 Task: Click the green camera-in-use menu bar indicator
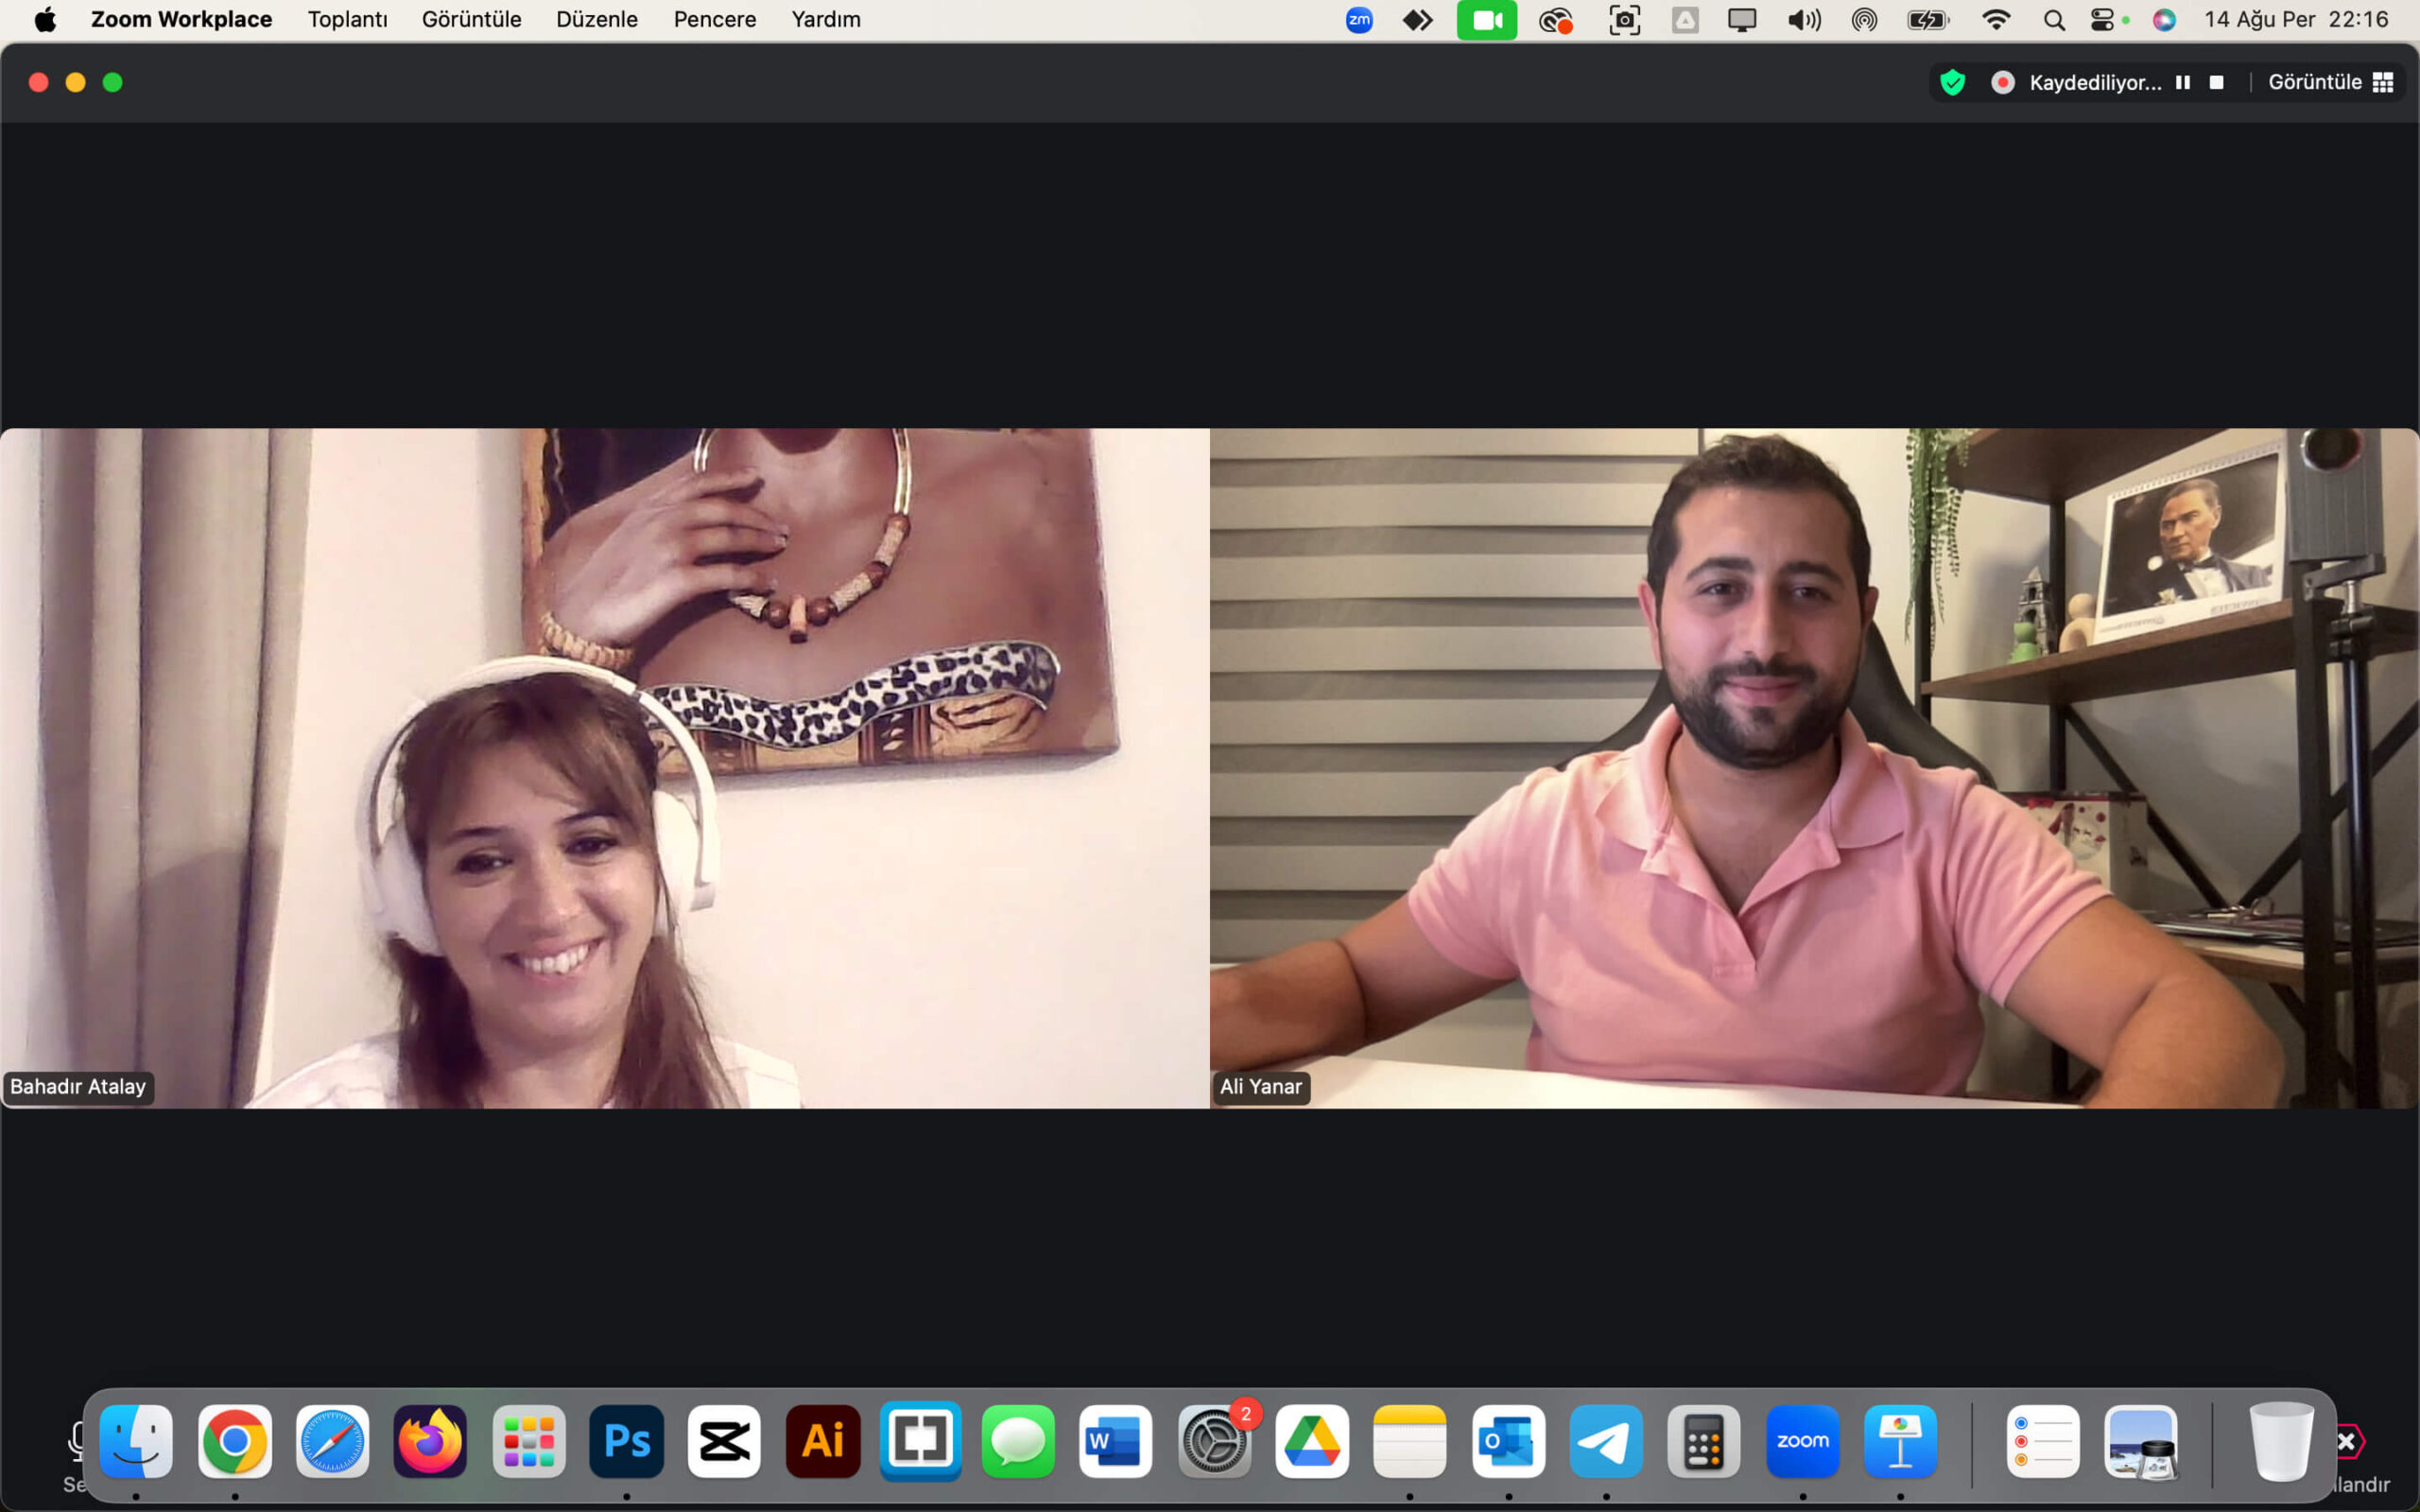click(1486, 19)
